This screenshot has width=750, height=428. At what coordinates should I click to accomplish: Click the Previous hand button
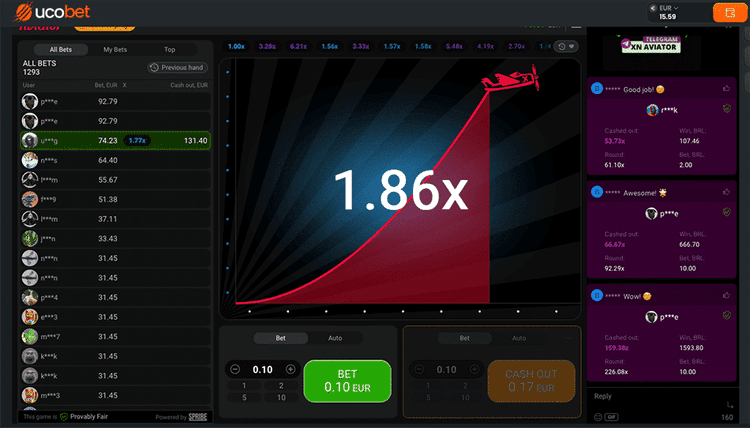click(x=177, y=67)
